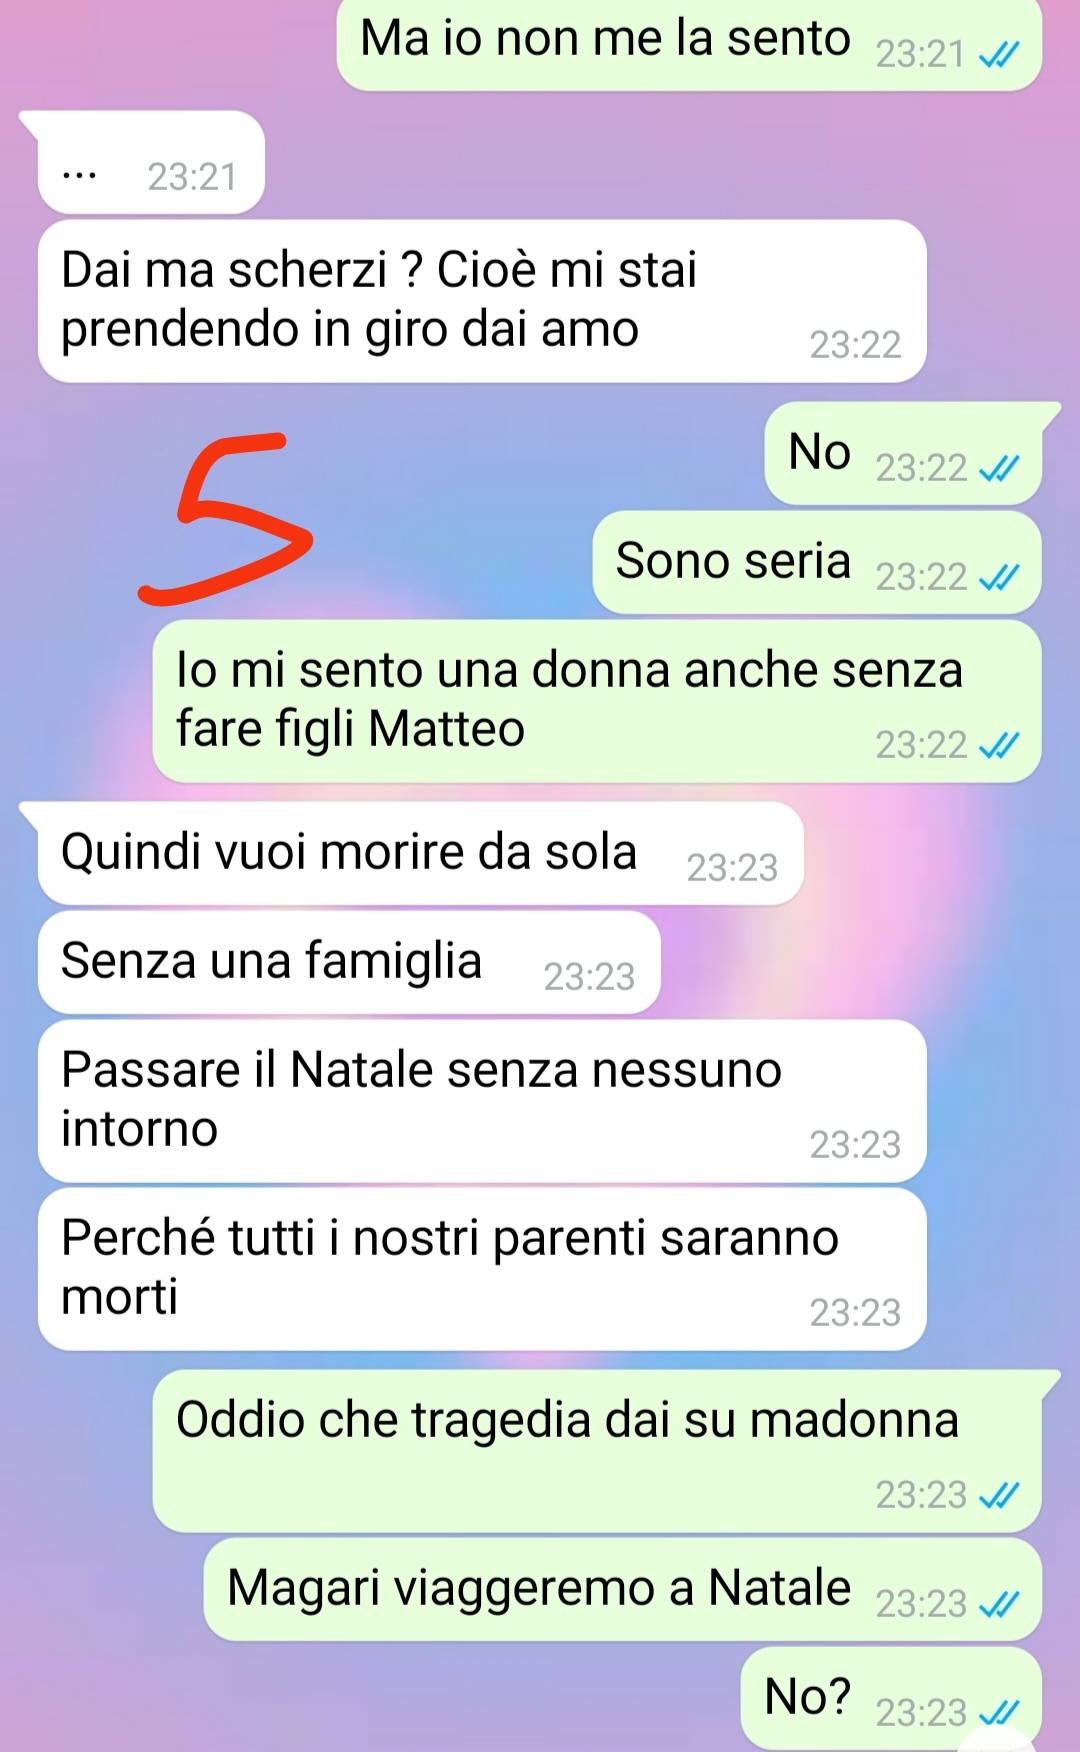Tap the blue ticks on 'Ma io non me la sento'
The image size is (1080, 1752).
[x=999, y=54]
